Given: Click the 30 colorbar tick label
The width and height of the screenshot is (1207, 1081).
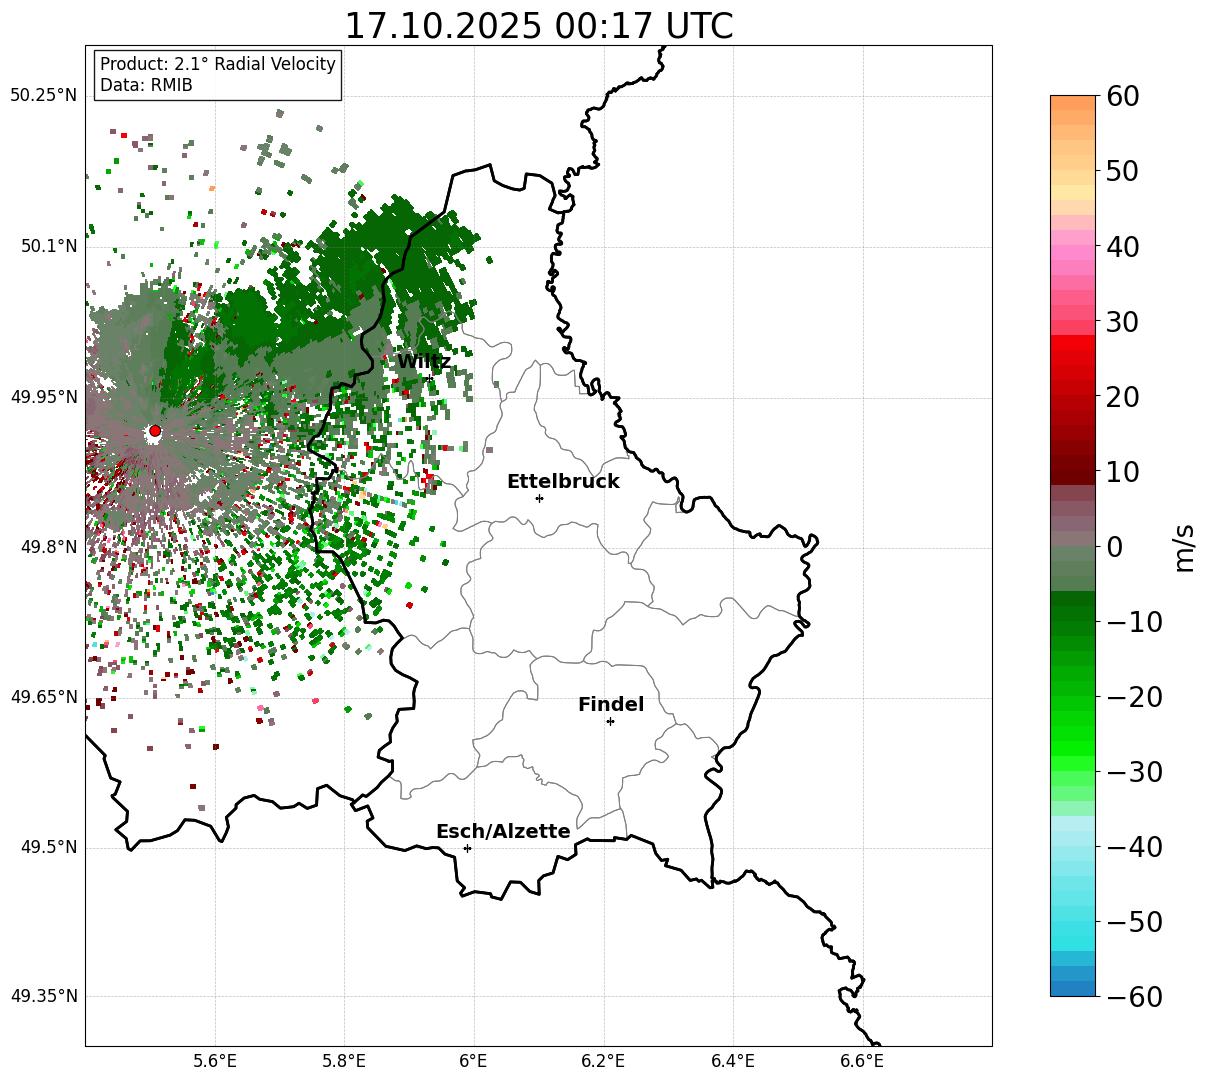Looking at the screenshot, I should (1123, 322).
